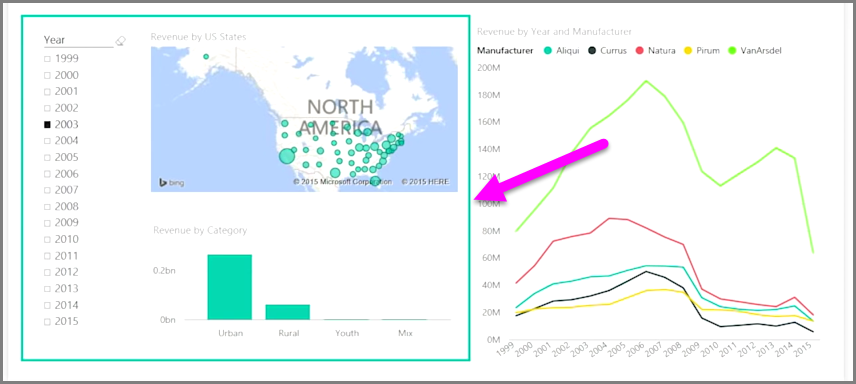Click the Revenue by US States title
The image size is (856, 384).
(198, 37)
